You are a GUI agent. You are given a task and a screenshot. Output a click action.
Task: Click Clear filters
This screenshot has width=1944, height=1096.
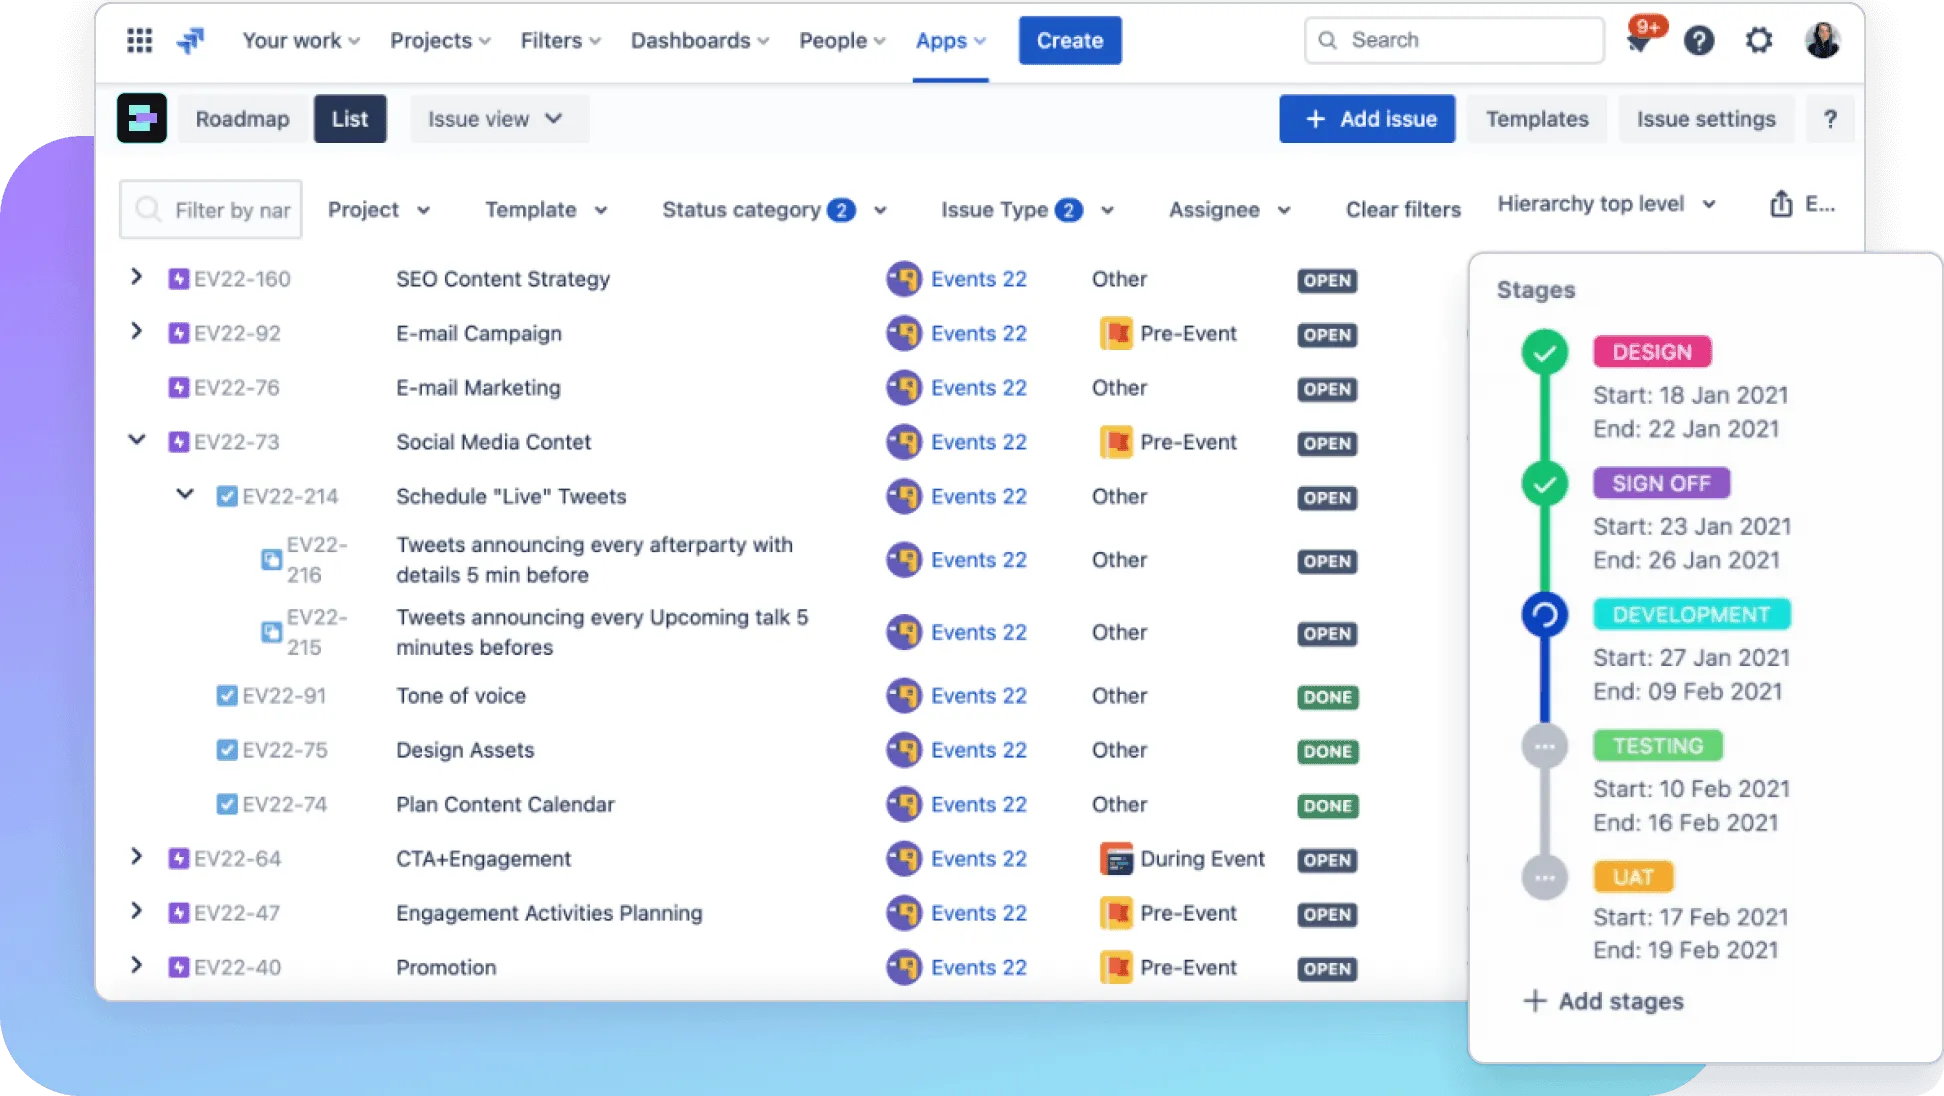(1402, 210)
